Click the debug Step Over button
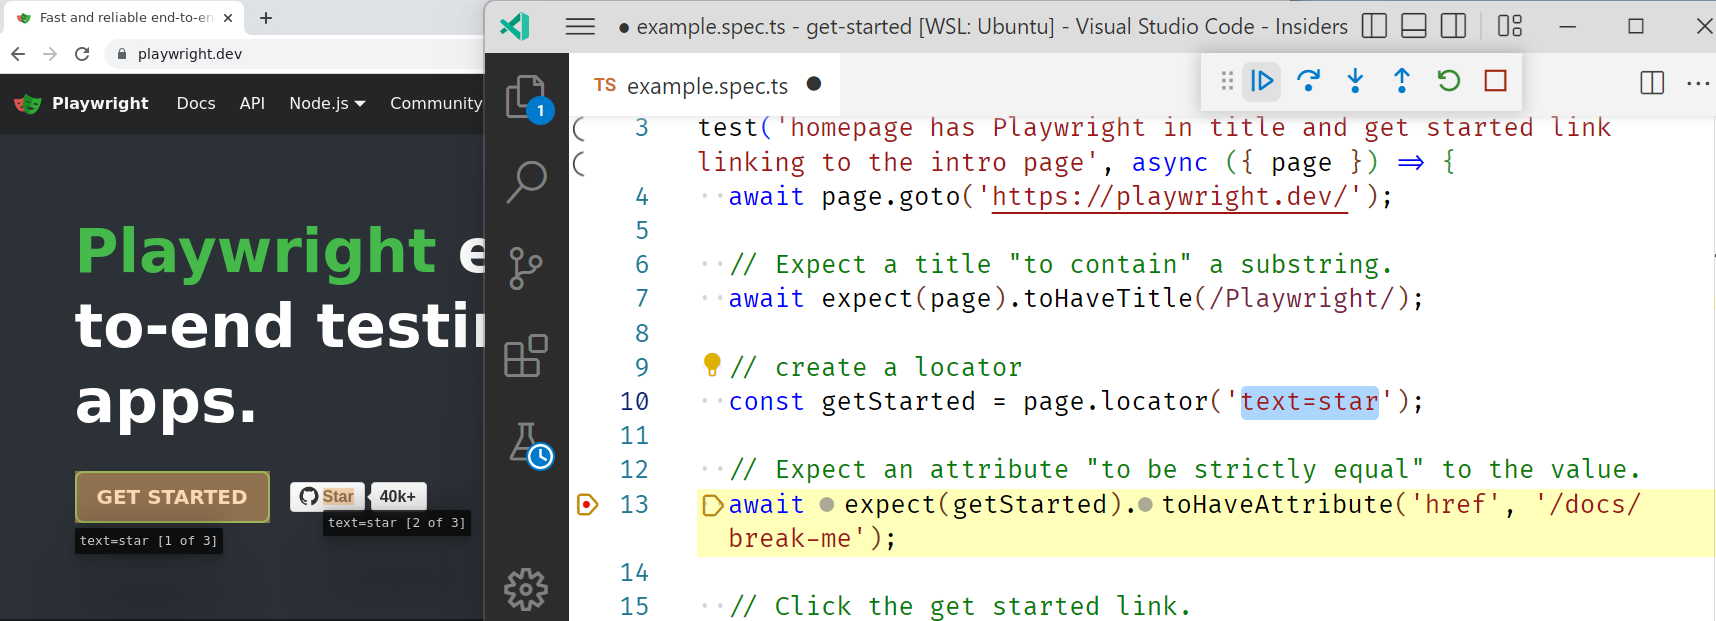Image resolution: width=1716 pixels, height=621 pixels. click(1308, 81)
